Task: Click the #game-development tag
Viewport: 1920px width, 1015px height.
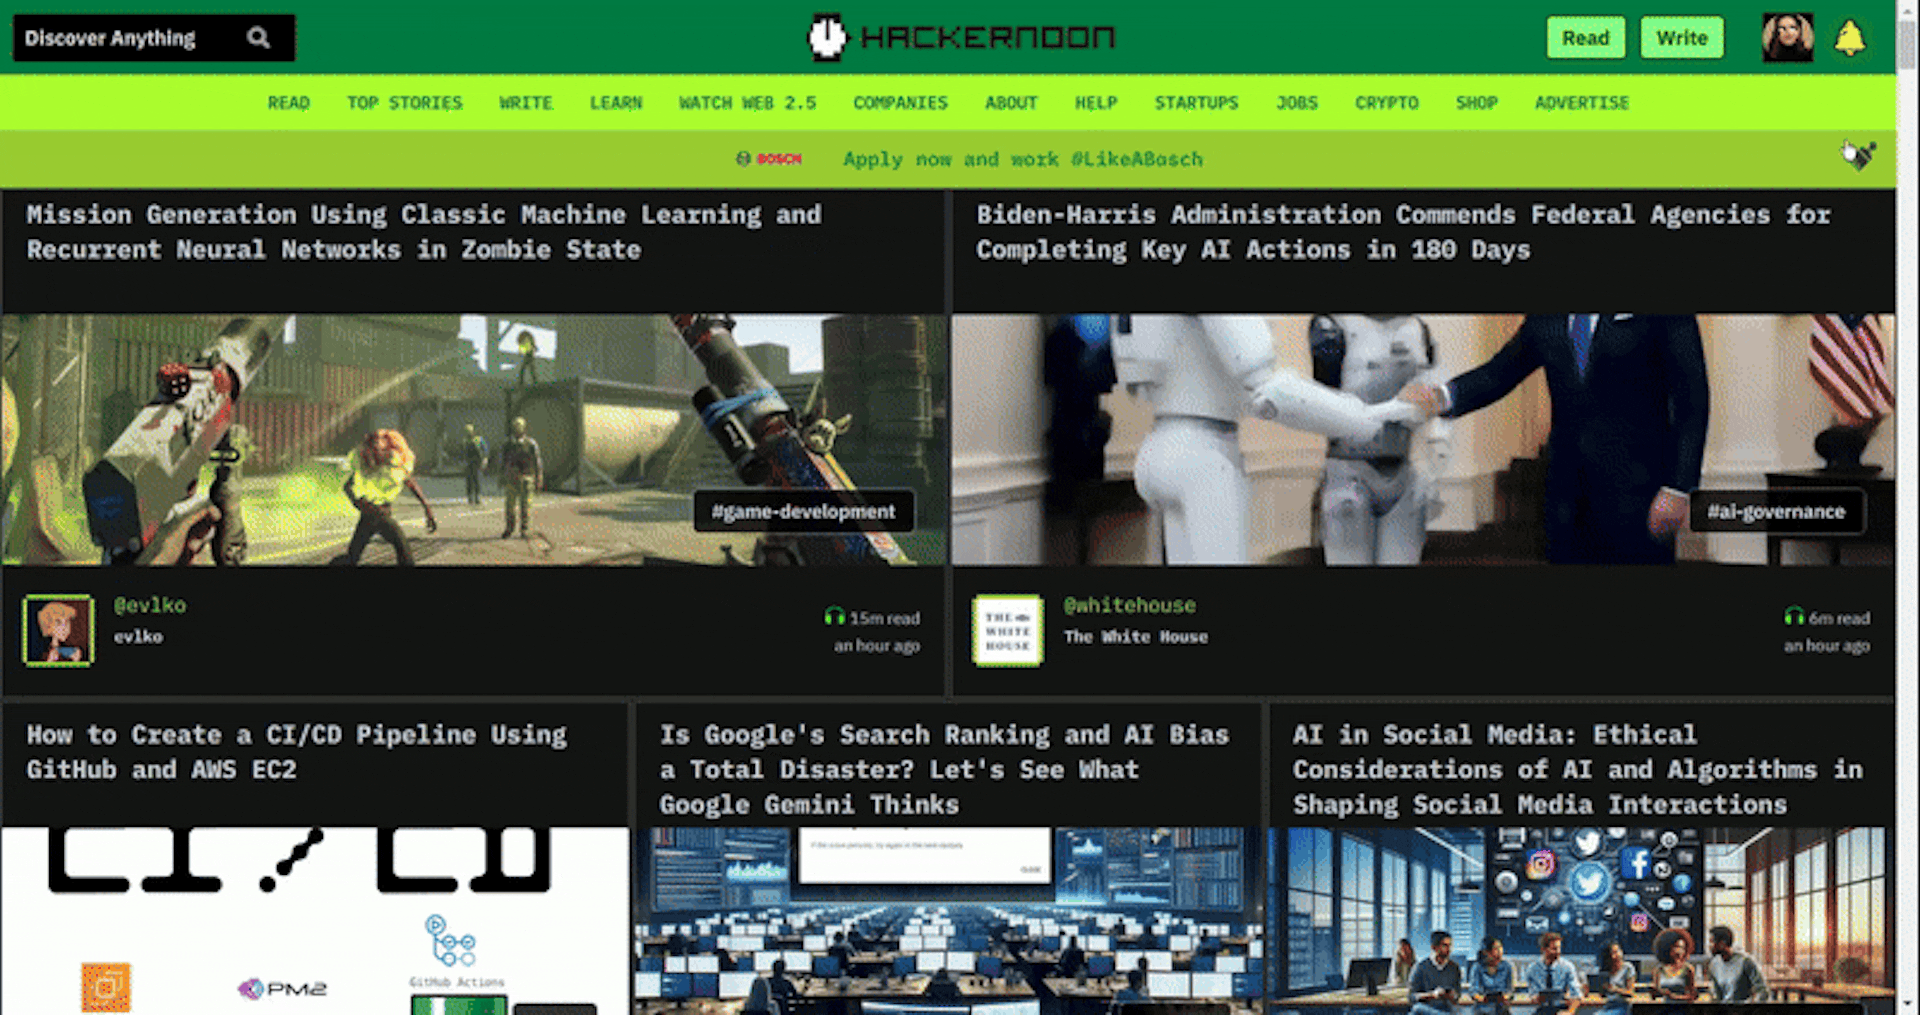Action: pos(803,511)
